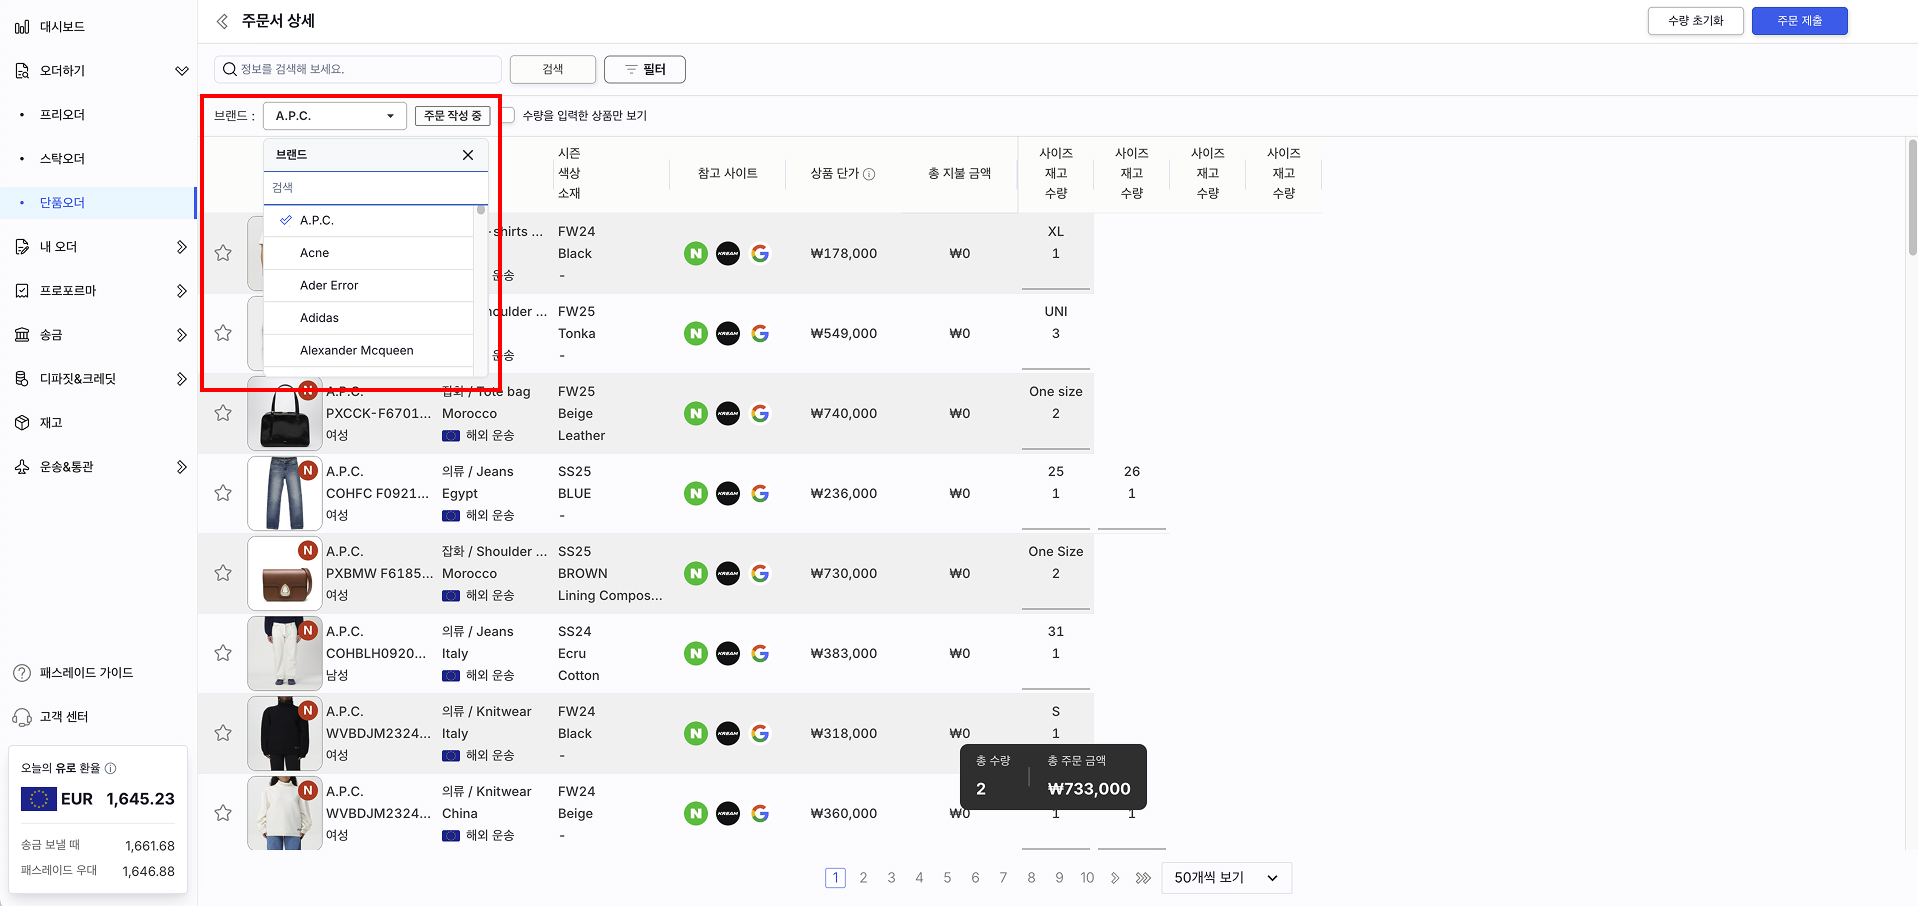Screen dimensions: 1918x906
Task: Go to the last page with double arrow
Action: point(1143,878)
